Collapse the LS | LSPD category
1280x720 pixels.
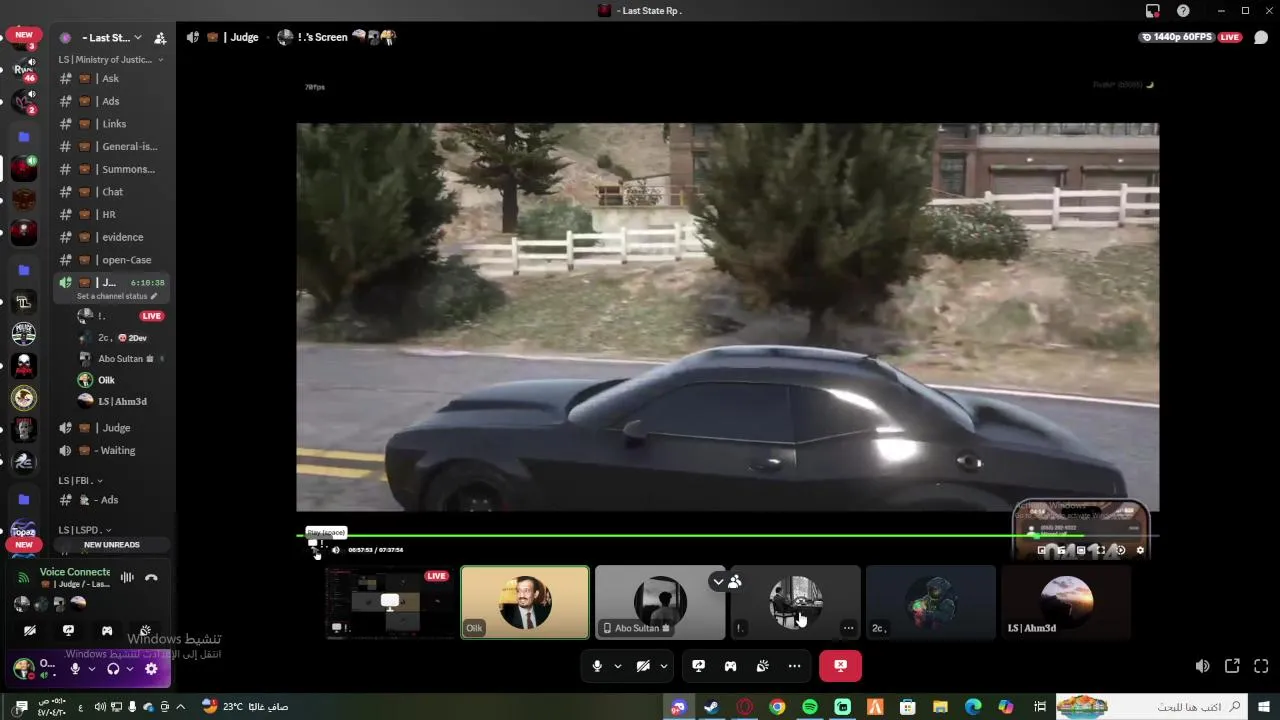coord(85,530)
